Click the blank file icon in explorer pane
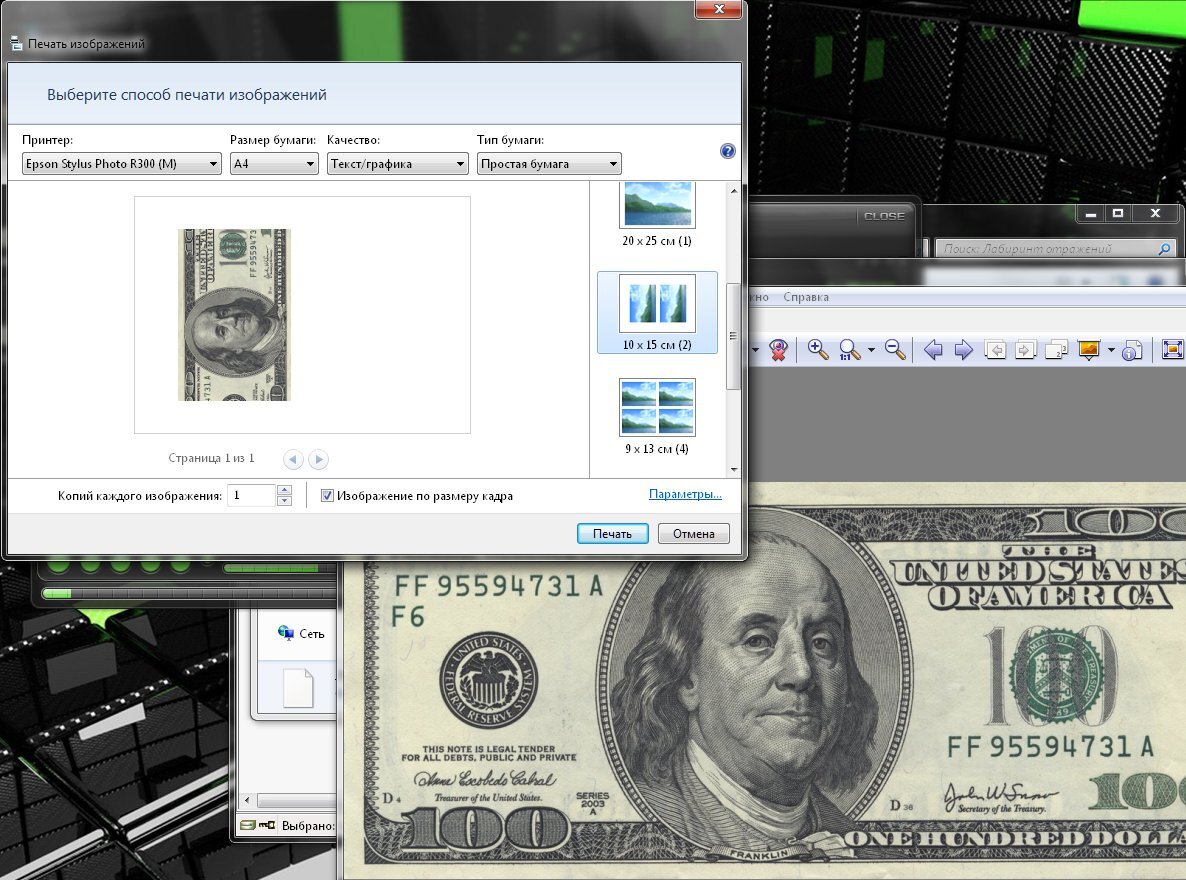This screenshot has width=1186, height=880. [x=298, y=688]
